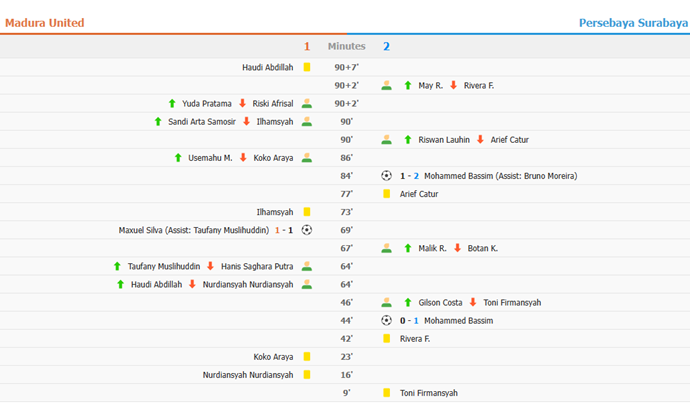
Task: Click the name 'Toni Firmansyah' at 9'
Action: (429, 393)
